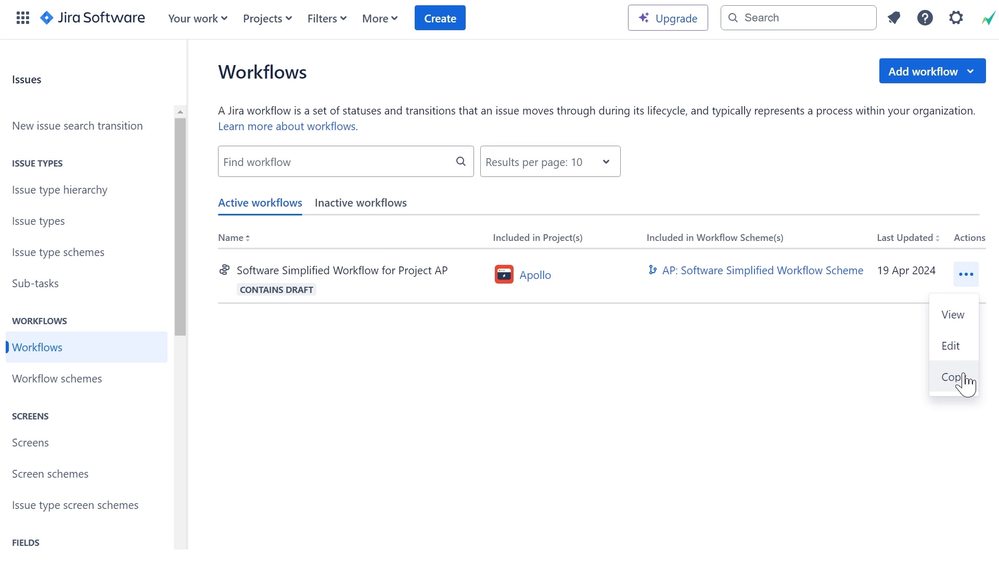Open the three-dot Actions menu

[x=966, y=274]
